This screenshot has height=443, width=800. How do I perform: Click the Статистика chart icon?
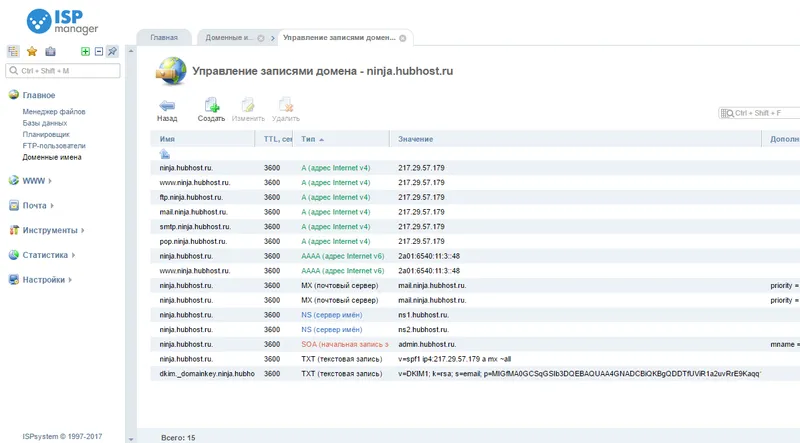(14, 255)
